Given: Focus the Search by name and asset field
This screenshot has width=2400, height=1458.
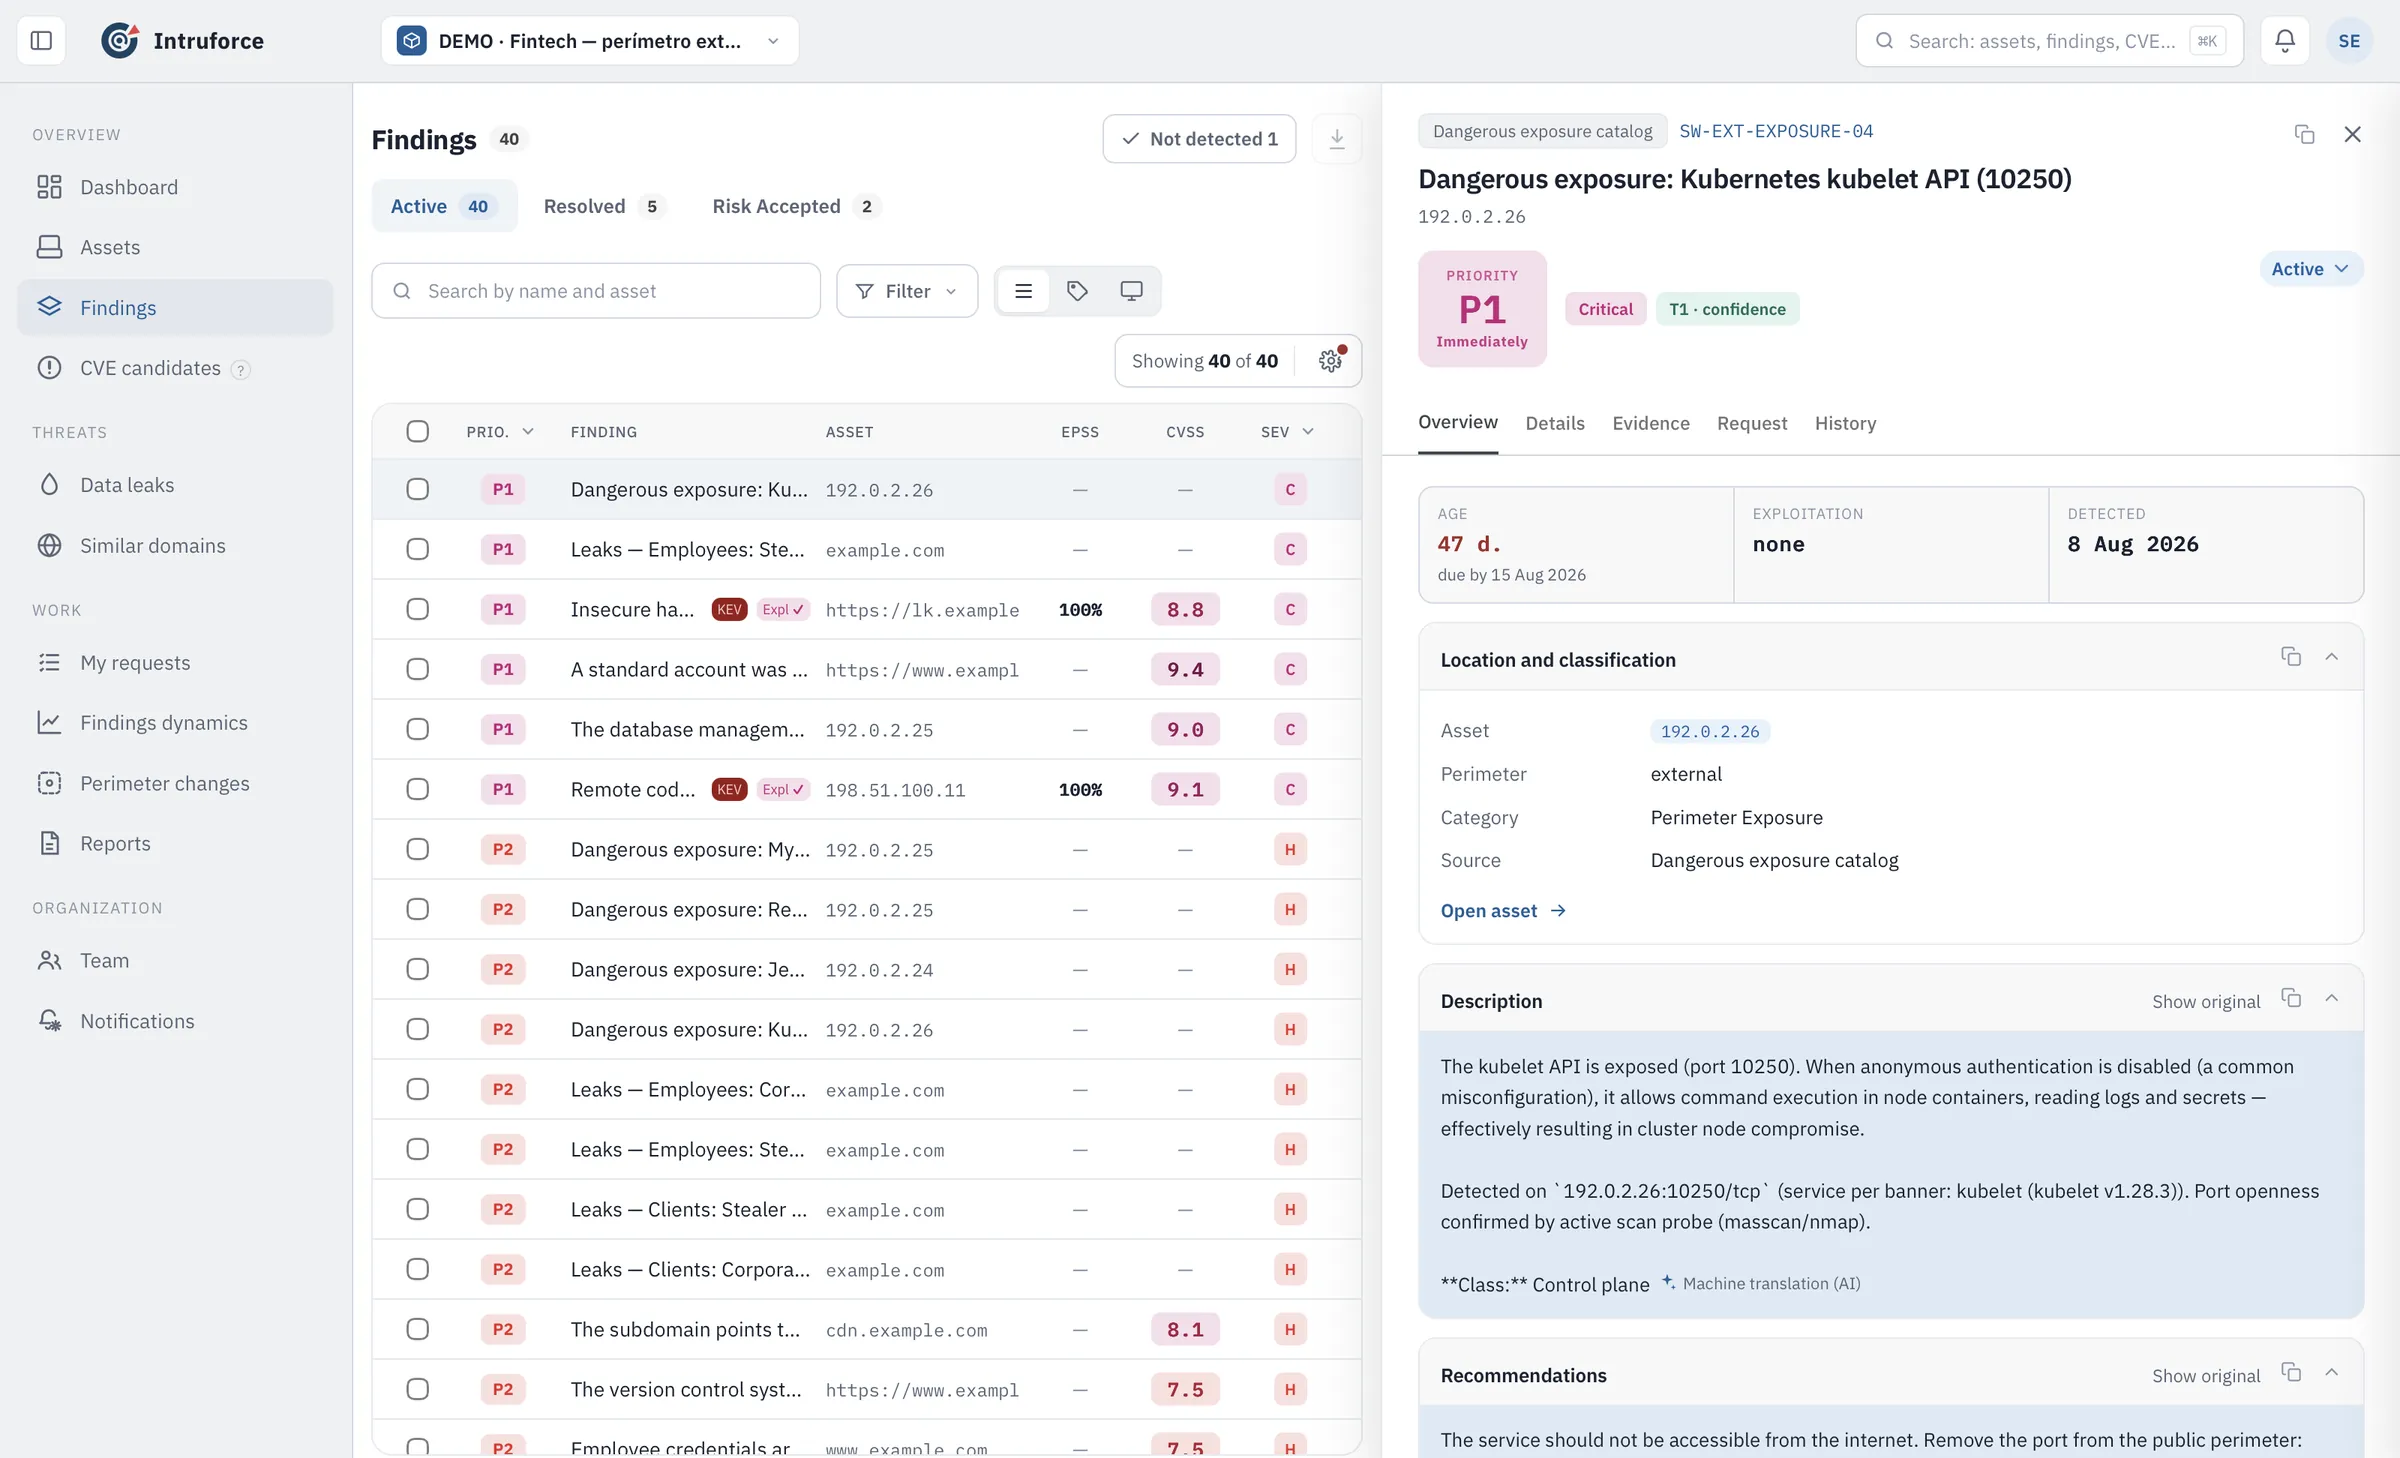Looking at the screenshot, I should pos(596,291).
